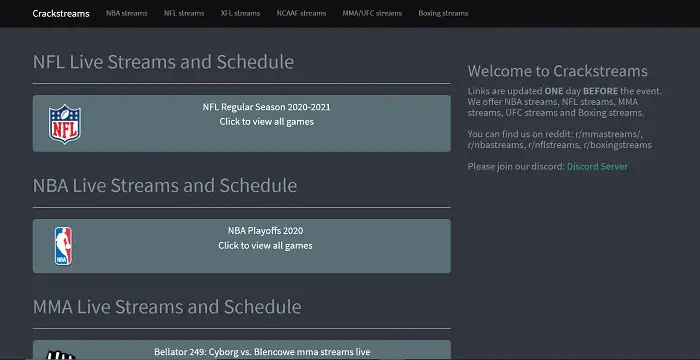This screenshot has width=700, height=360.
Task: Open NCAAF streams navigation item
Action: (301, 13)
